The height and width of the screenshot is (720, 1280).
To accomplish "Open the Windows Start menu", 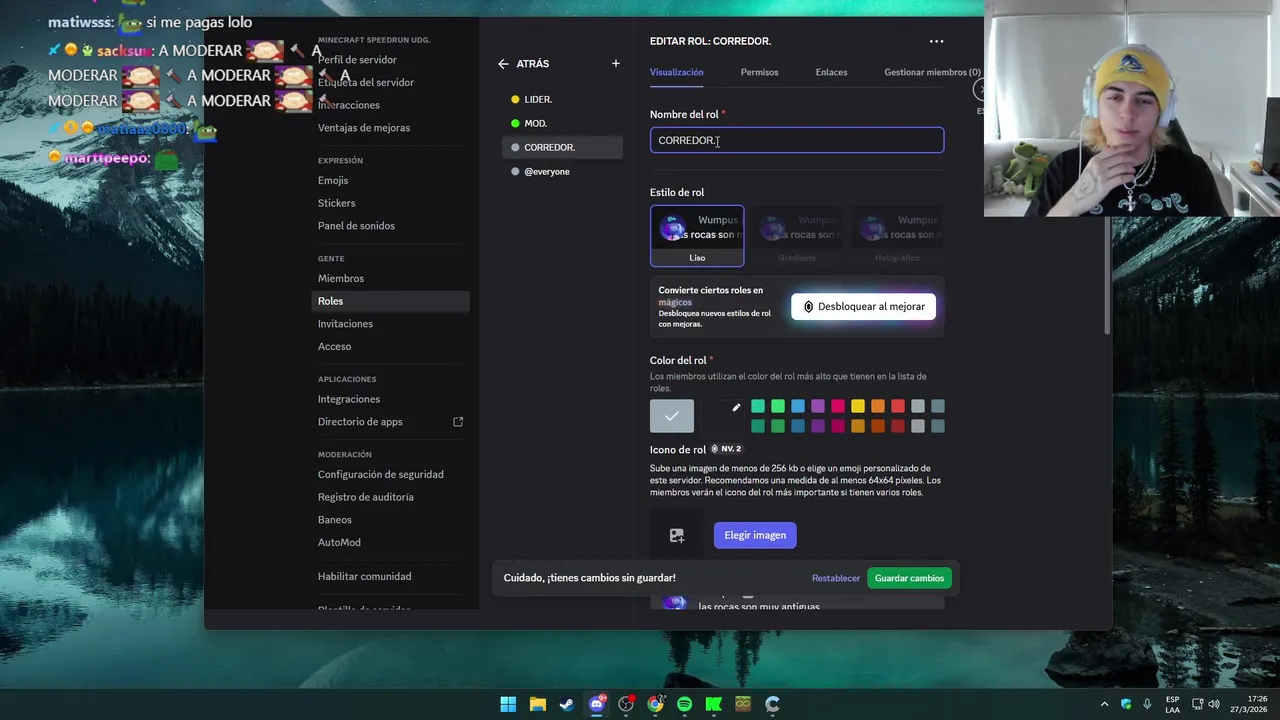I will click(508, 704).
